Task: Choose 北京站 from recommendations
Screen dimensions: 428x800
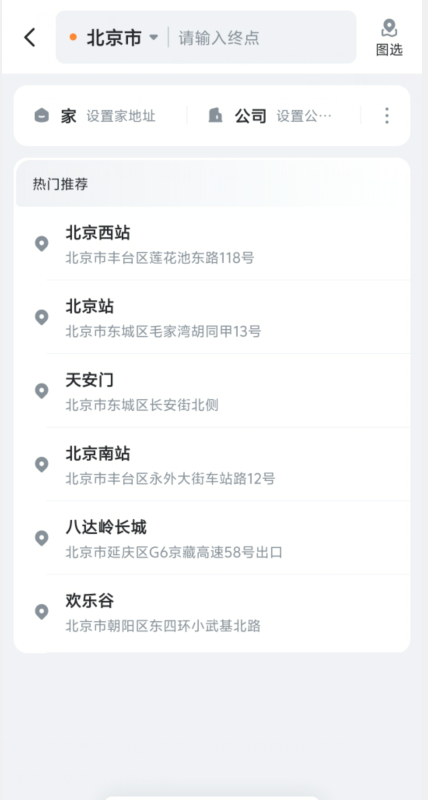Action: click(x=228, y=317)
